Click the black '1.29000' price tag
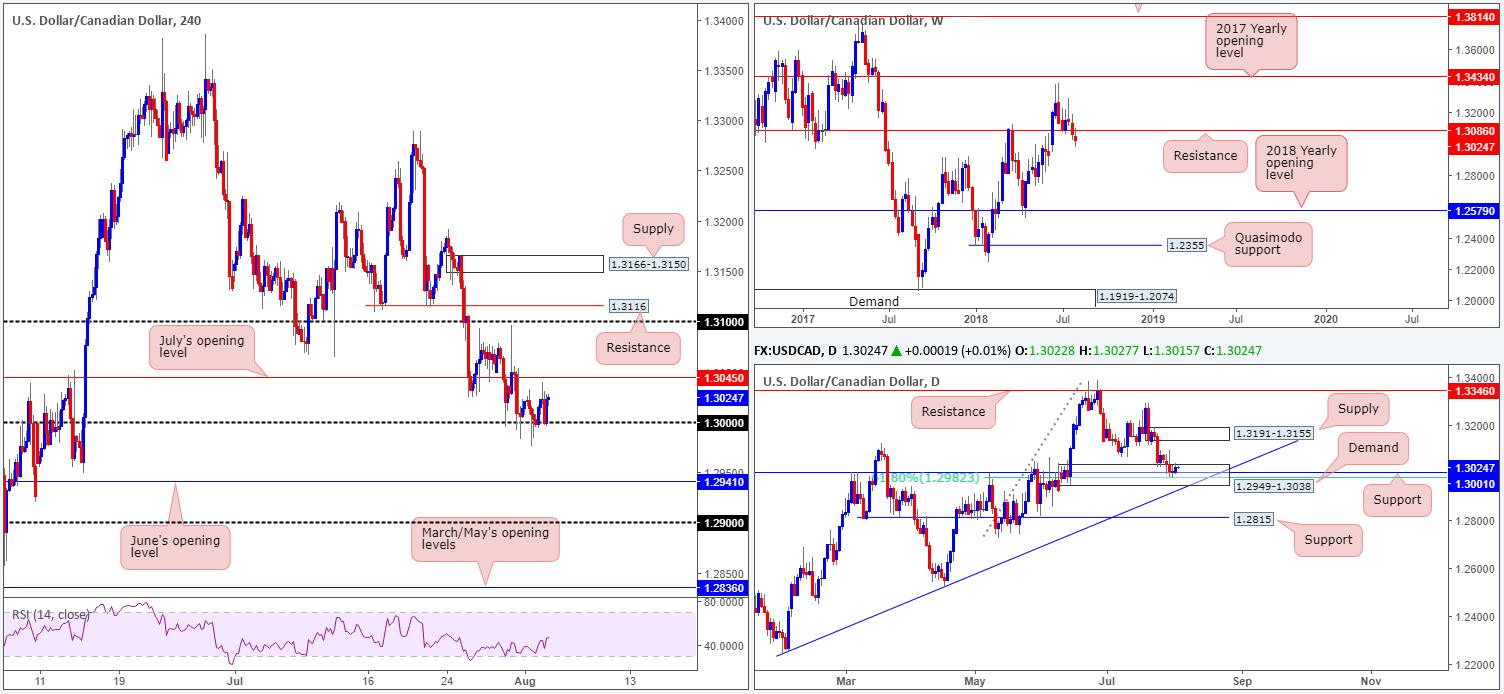The width and height of the screenshot is (1504, 694). click(x=723, y=522)
